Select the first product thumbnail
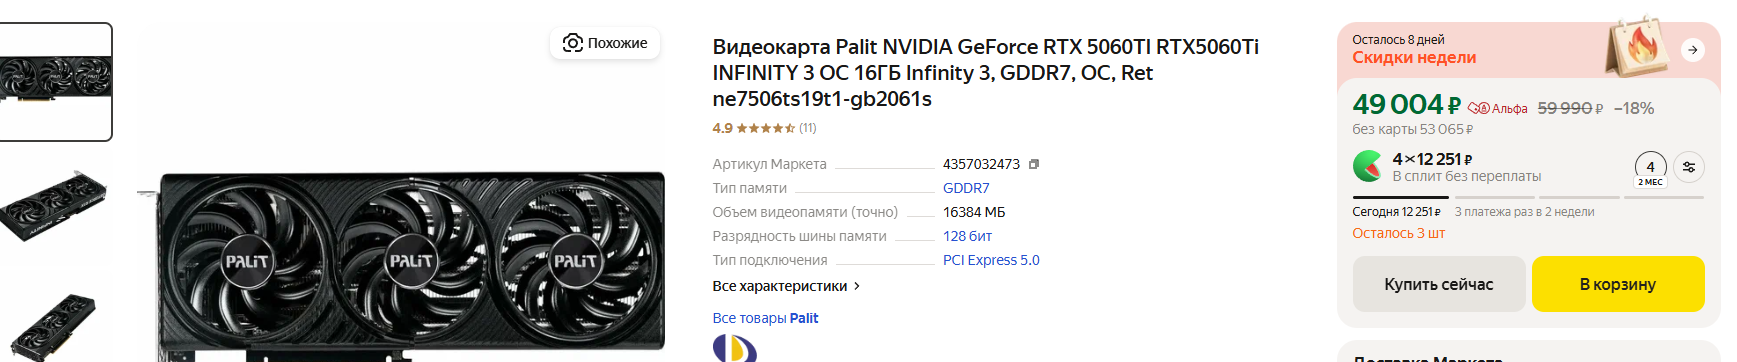Screen dimensions: 1737x362 point(55,82)
